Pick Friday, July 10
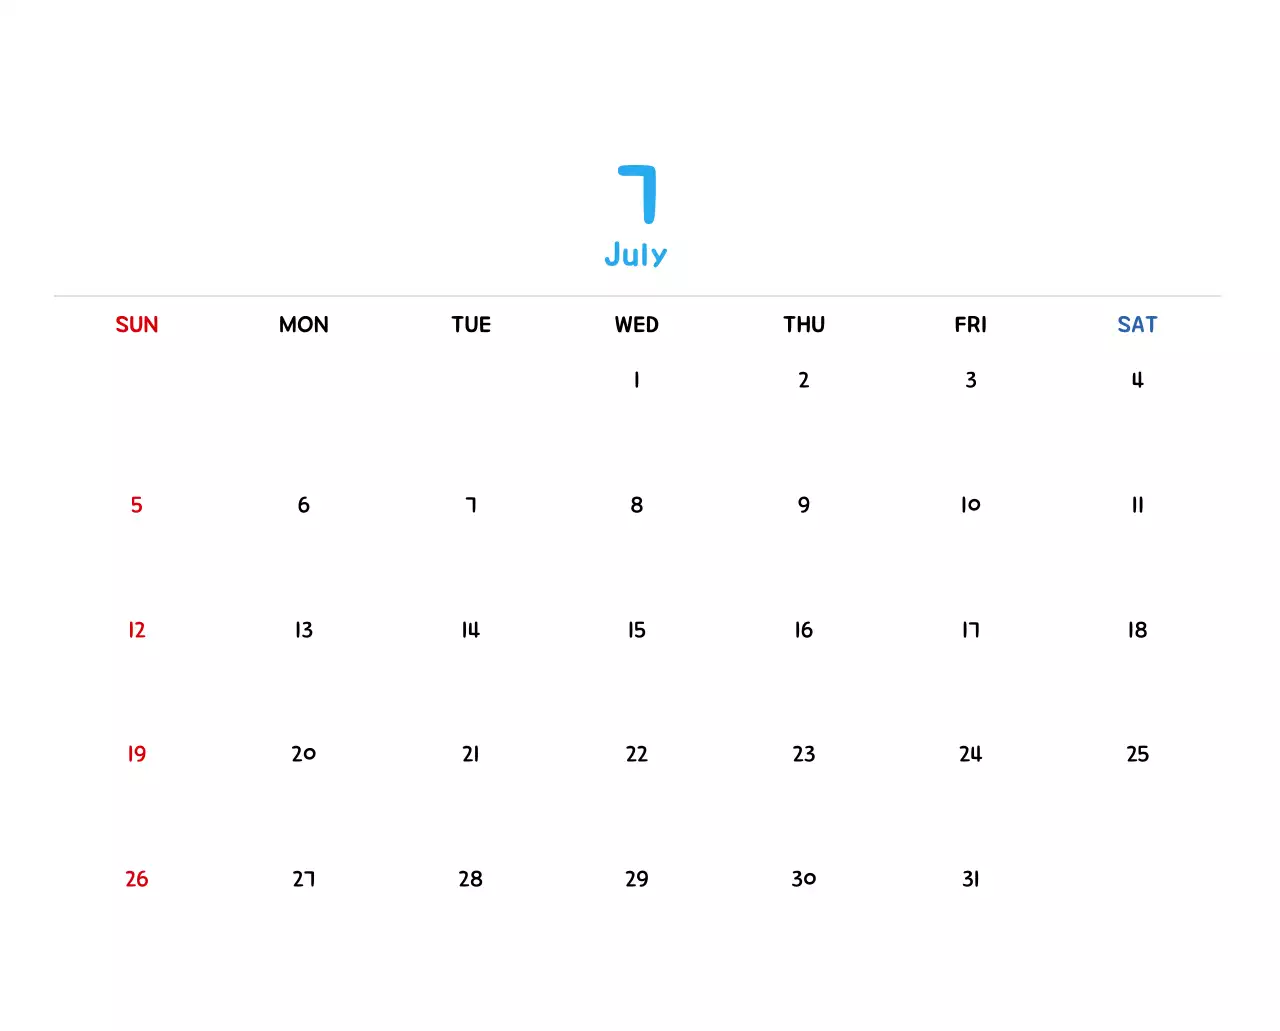1280x1031 pixels. pyautogui.click(x=971, y=505)
